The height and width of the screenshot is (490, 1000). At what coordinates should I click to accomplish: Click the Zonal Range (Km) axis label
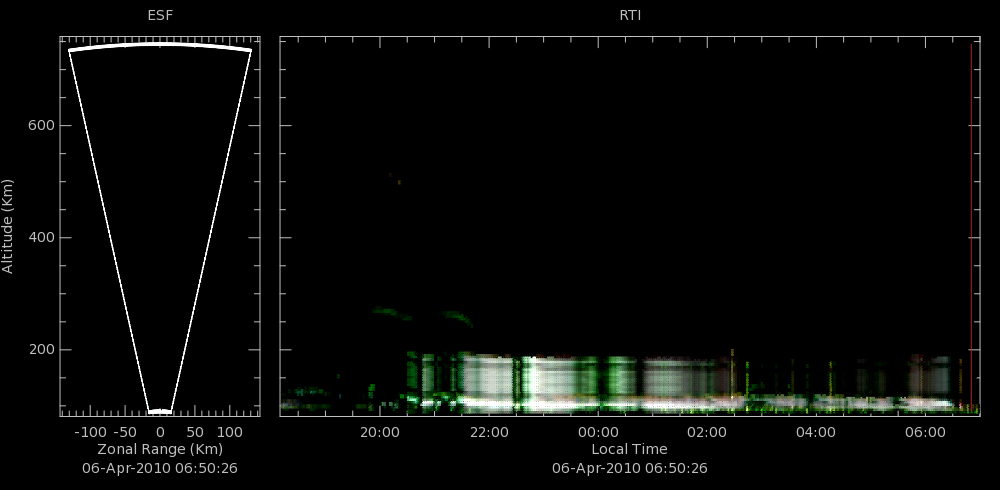pyautogui.click(x=160, y=449)
